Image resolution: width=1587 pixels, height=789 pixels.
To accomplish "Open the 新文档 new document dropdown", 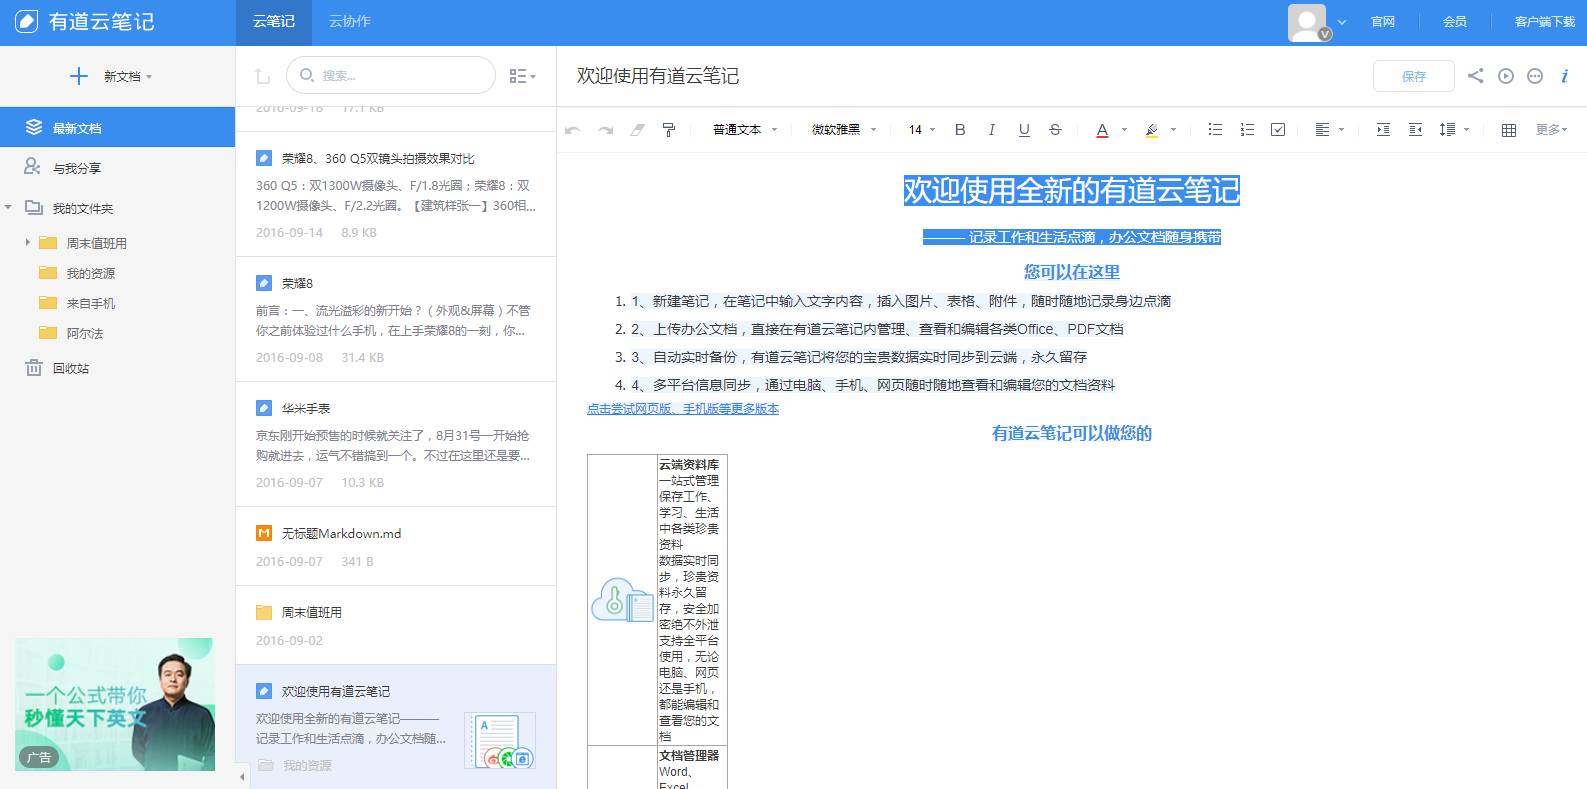I will click(x=111, y=76).
